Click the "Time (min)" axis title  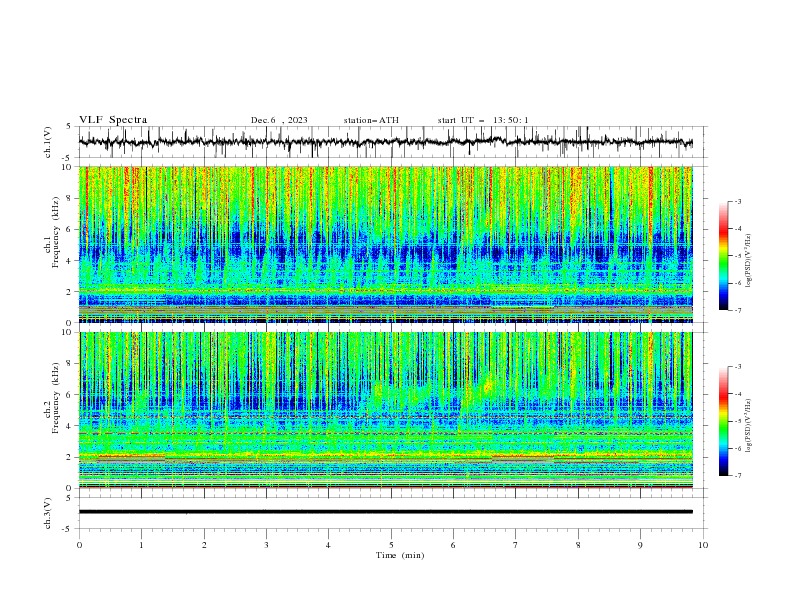tap(400, 555)
